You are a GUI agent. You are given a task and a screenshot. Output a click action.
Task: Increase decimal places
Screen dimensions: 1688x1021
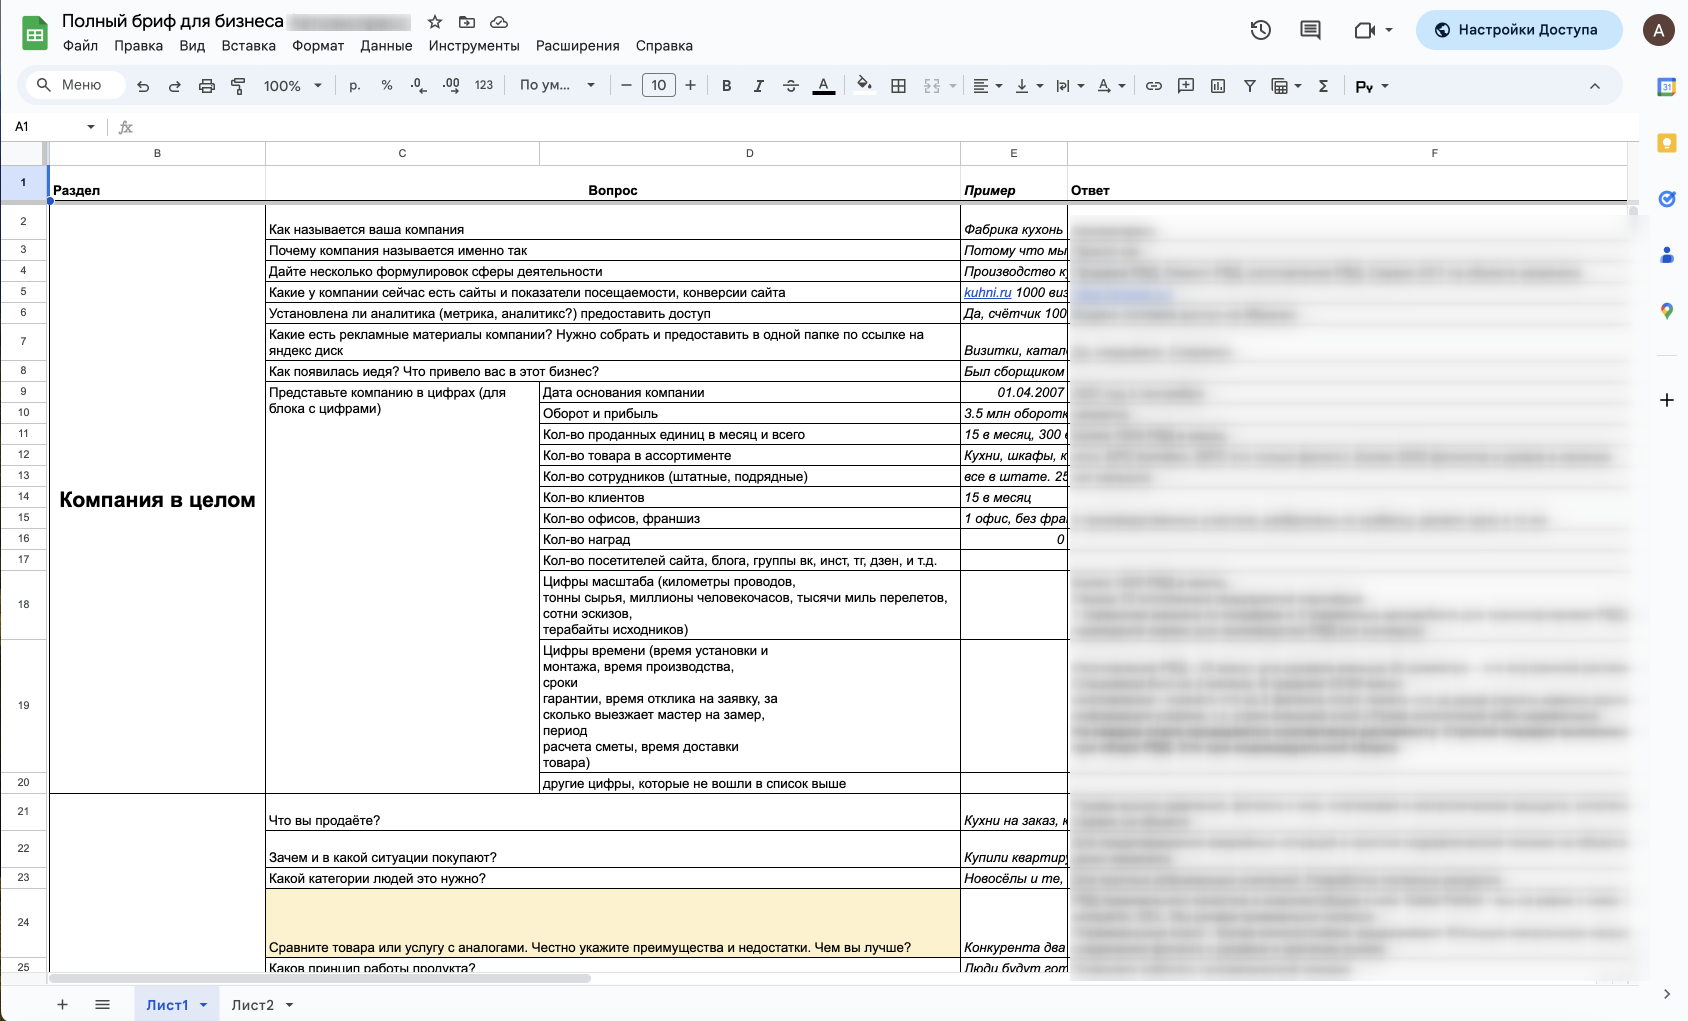[x=451, y=86]
